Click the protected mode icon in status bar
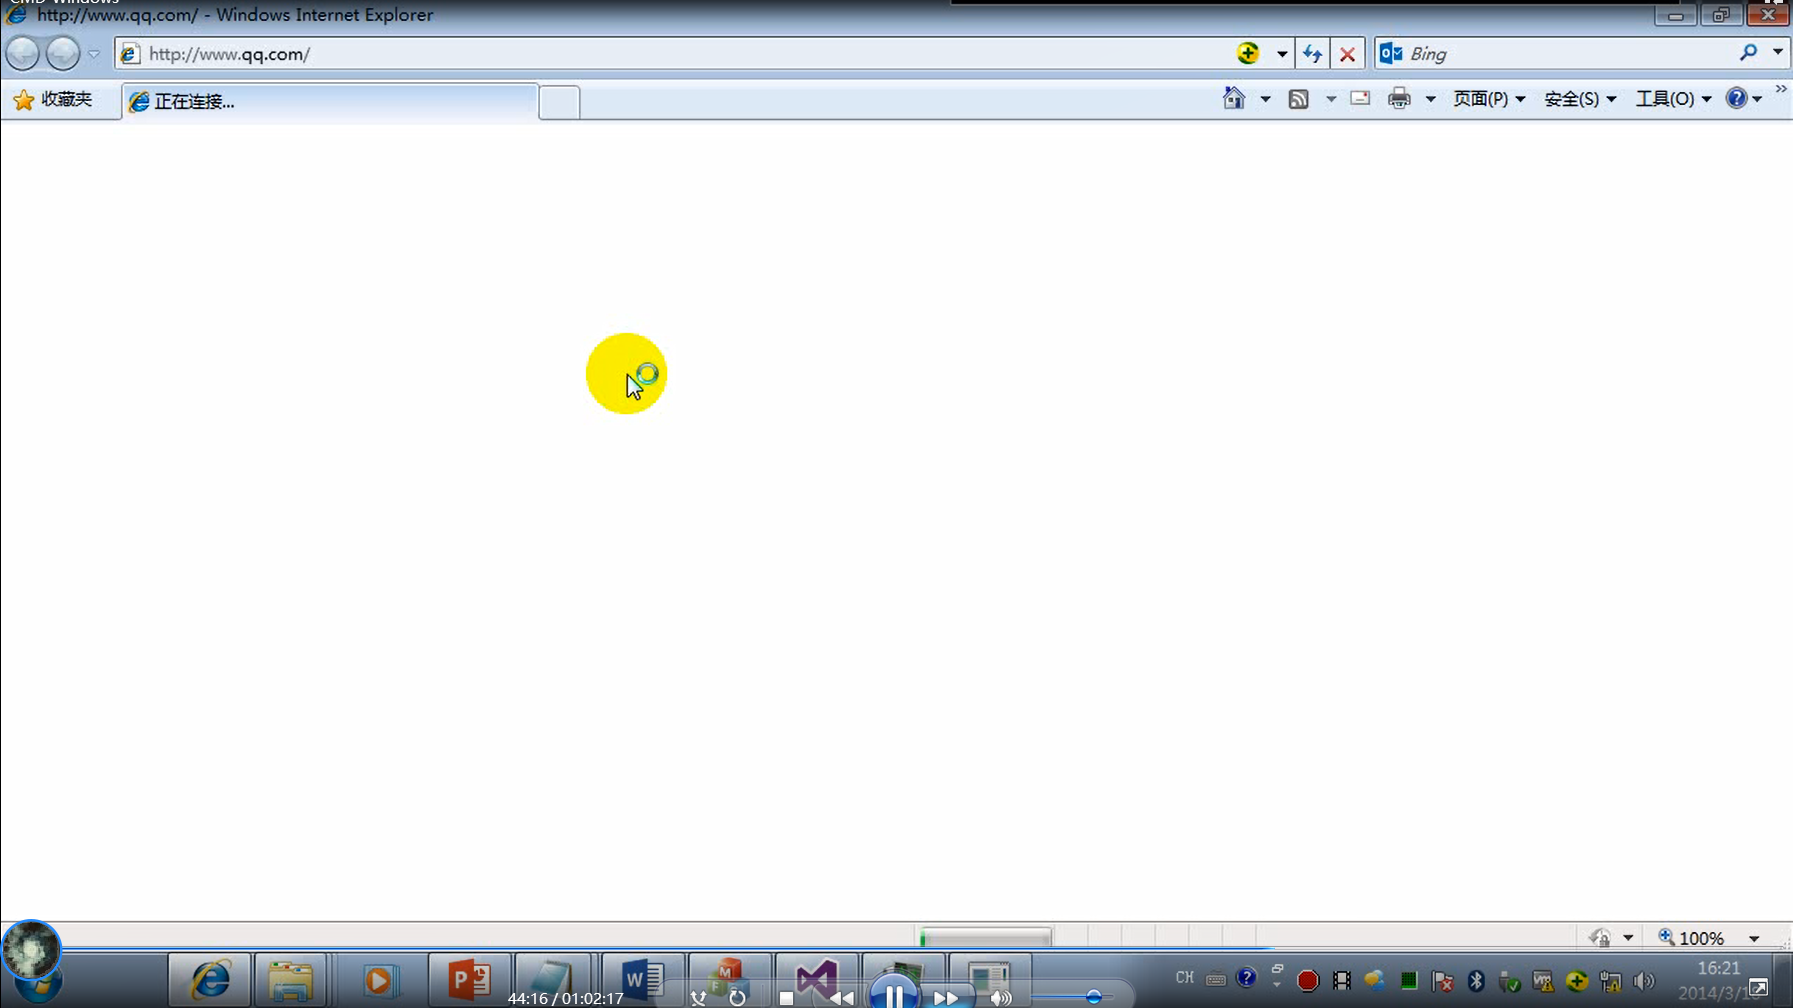Viewport: 1793px width, 1008px height. (1600, 937)
